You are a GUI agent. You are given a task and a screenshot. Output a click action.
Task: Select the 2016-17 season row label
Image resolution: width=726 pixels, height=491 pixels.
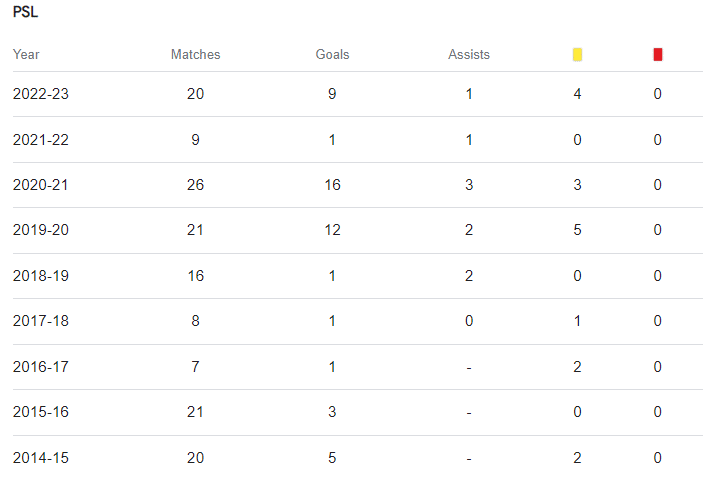point(41,367)
